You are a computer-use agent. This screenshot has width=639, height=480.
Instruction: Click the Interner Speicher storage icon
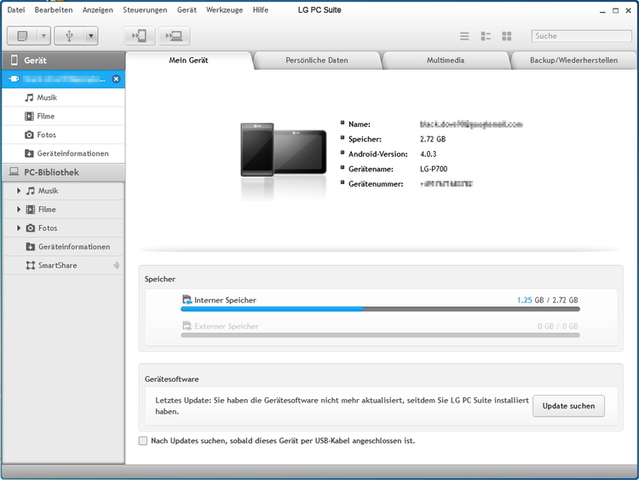point(187,300)
